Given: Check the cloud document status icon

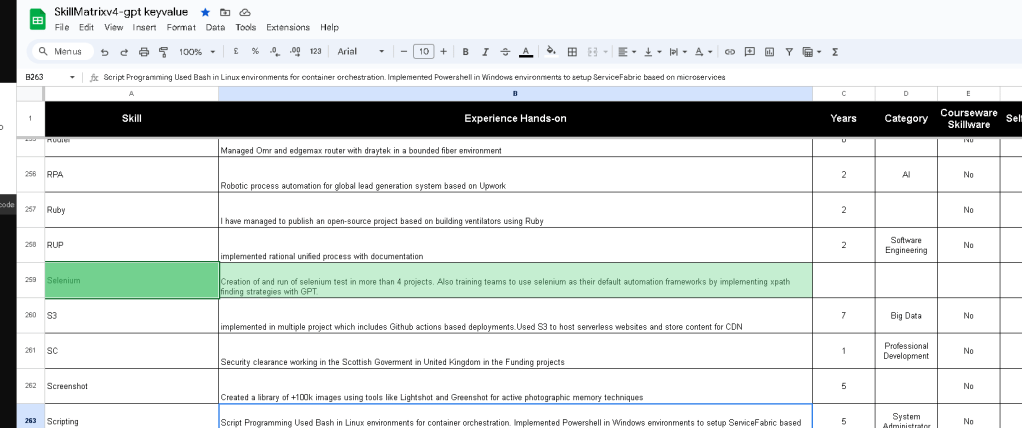Looking at the screenshot, I should point(245,12).
